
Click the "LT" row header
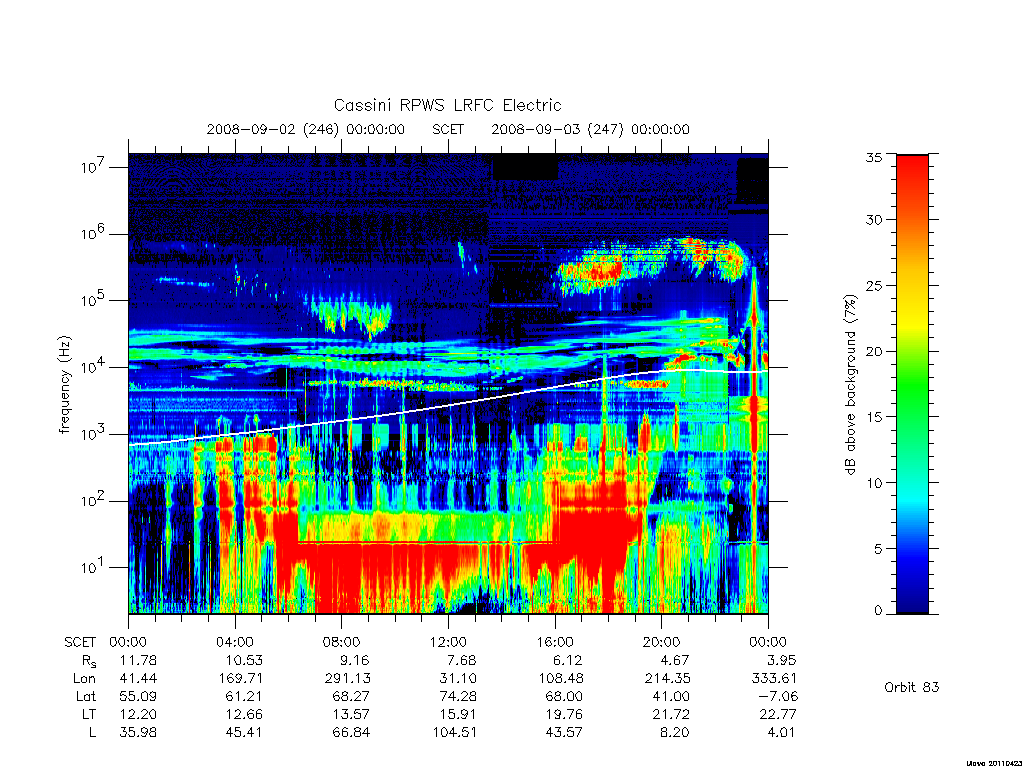point(89,714)
